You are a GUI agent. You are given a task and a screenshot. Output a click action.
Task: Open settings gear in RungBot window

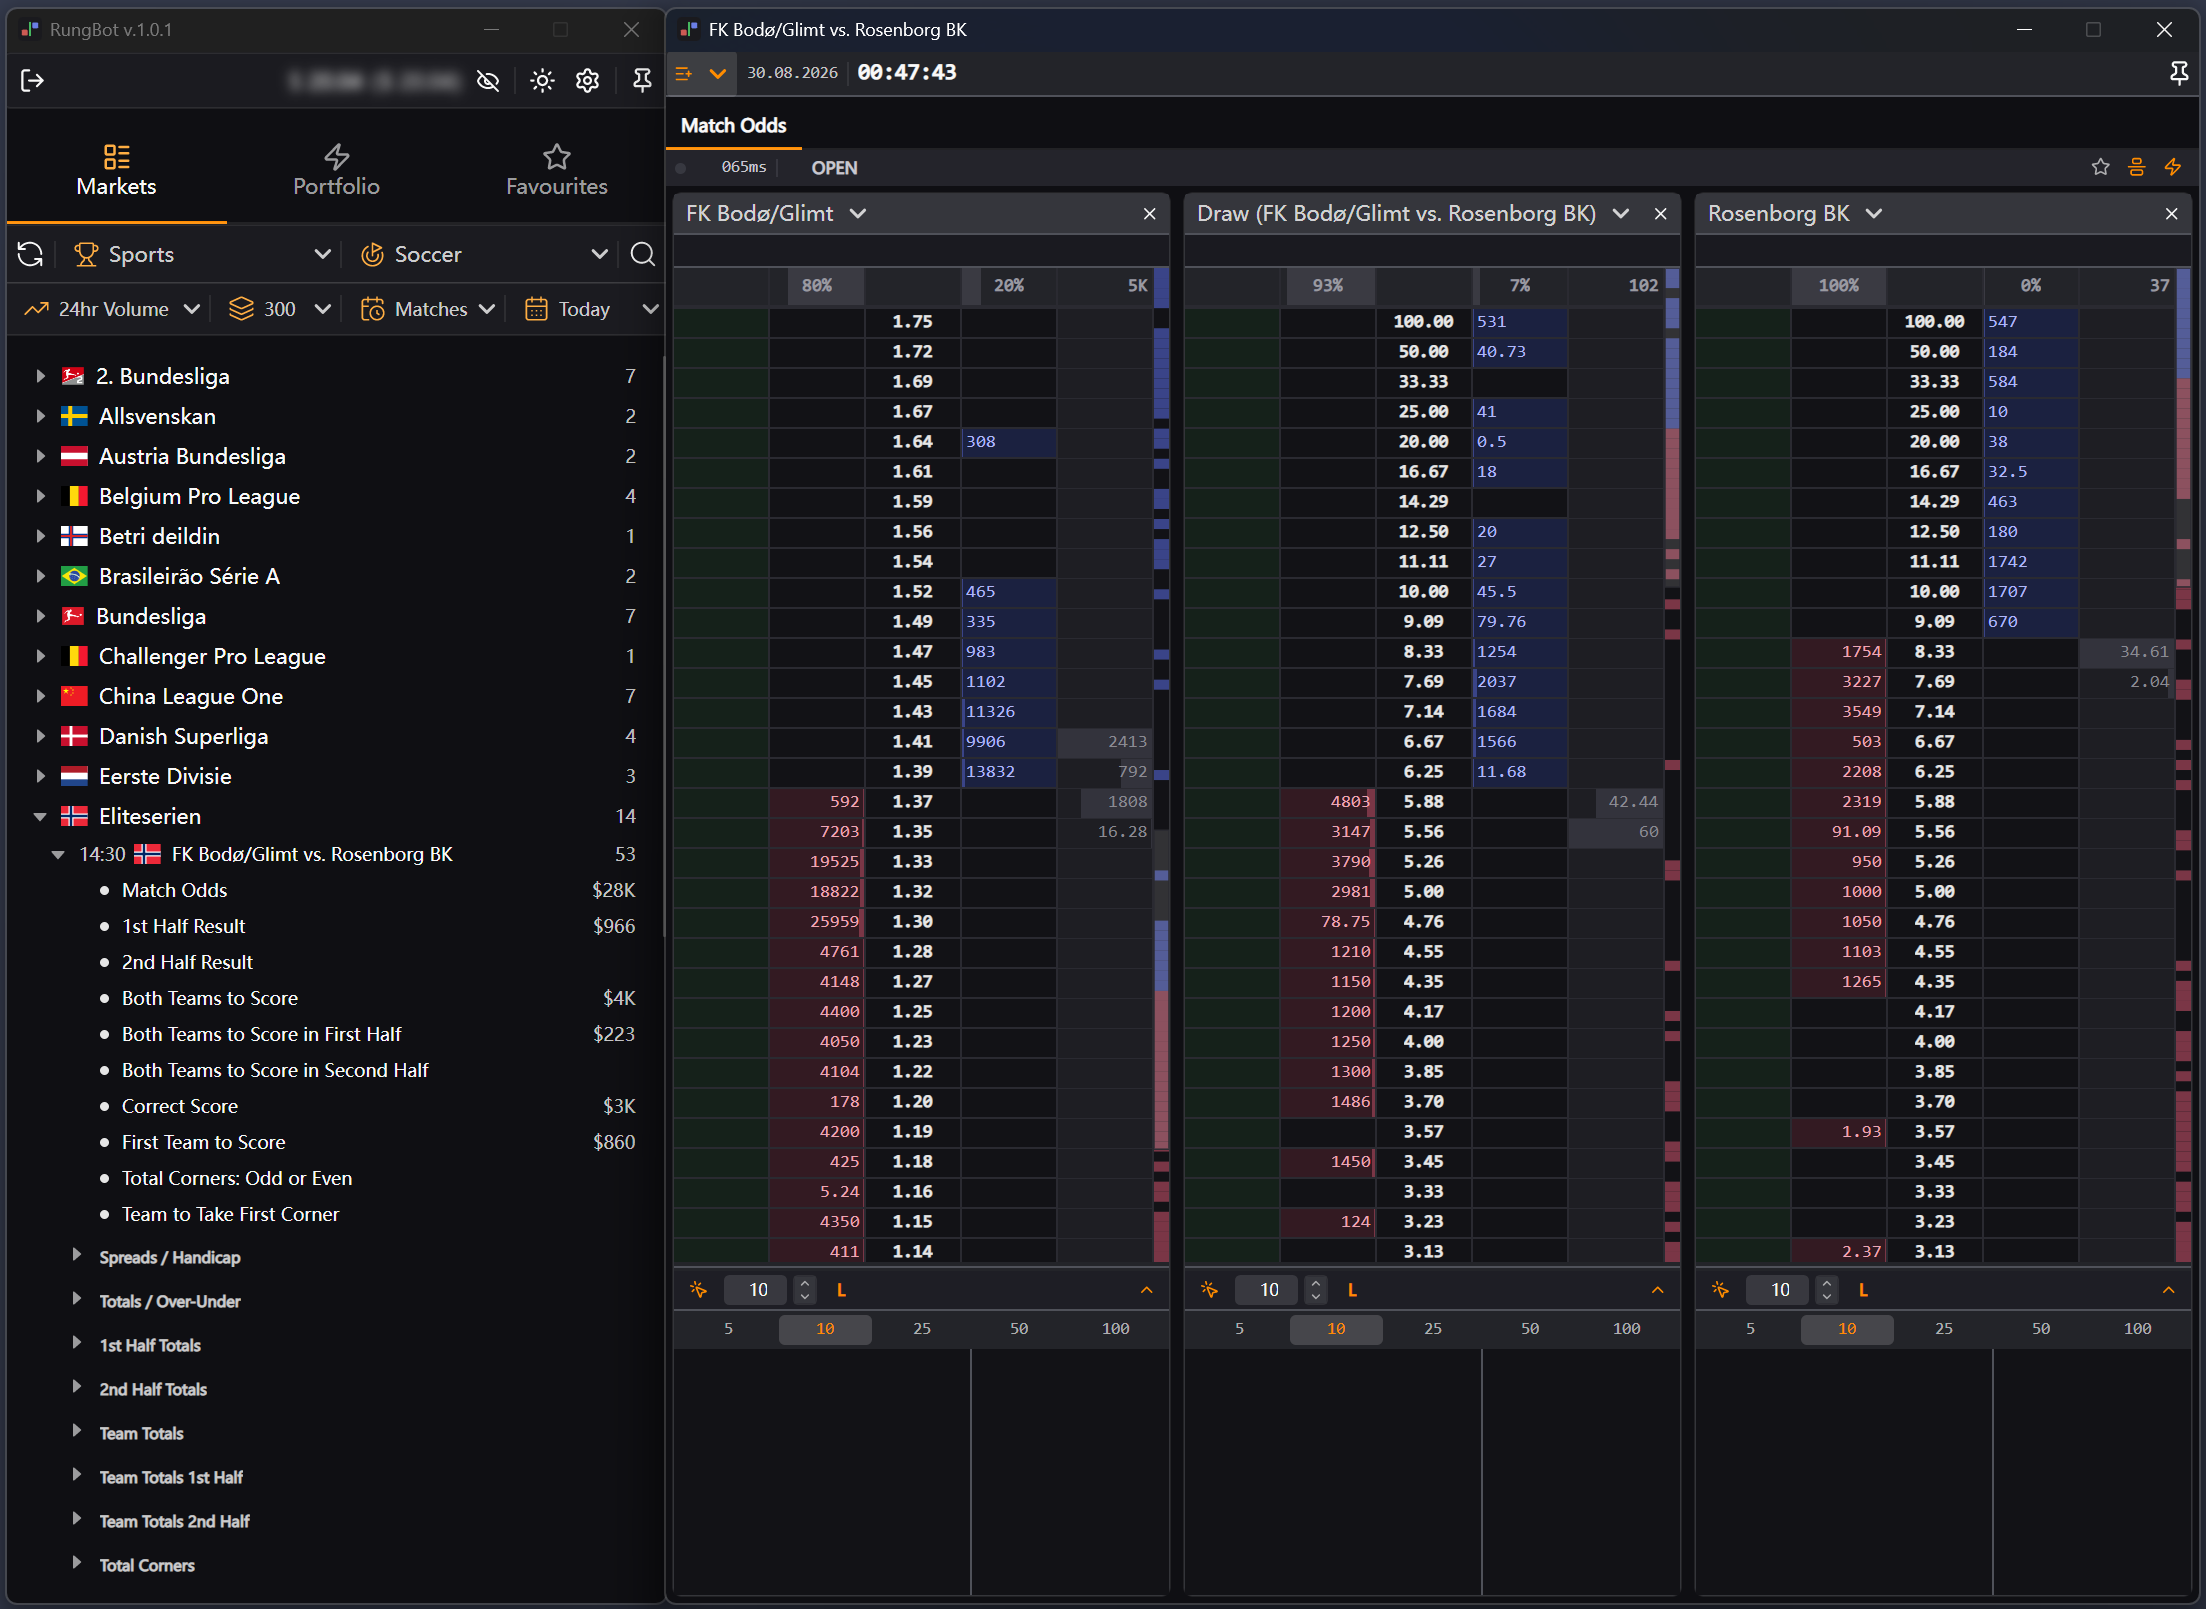coord(588,81)
